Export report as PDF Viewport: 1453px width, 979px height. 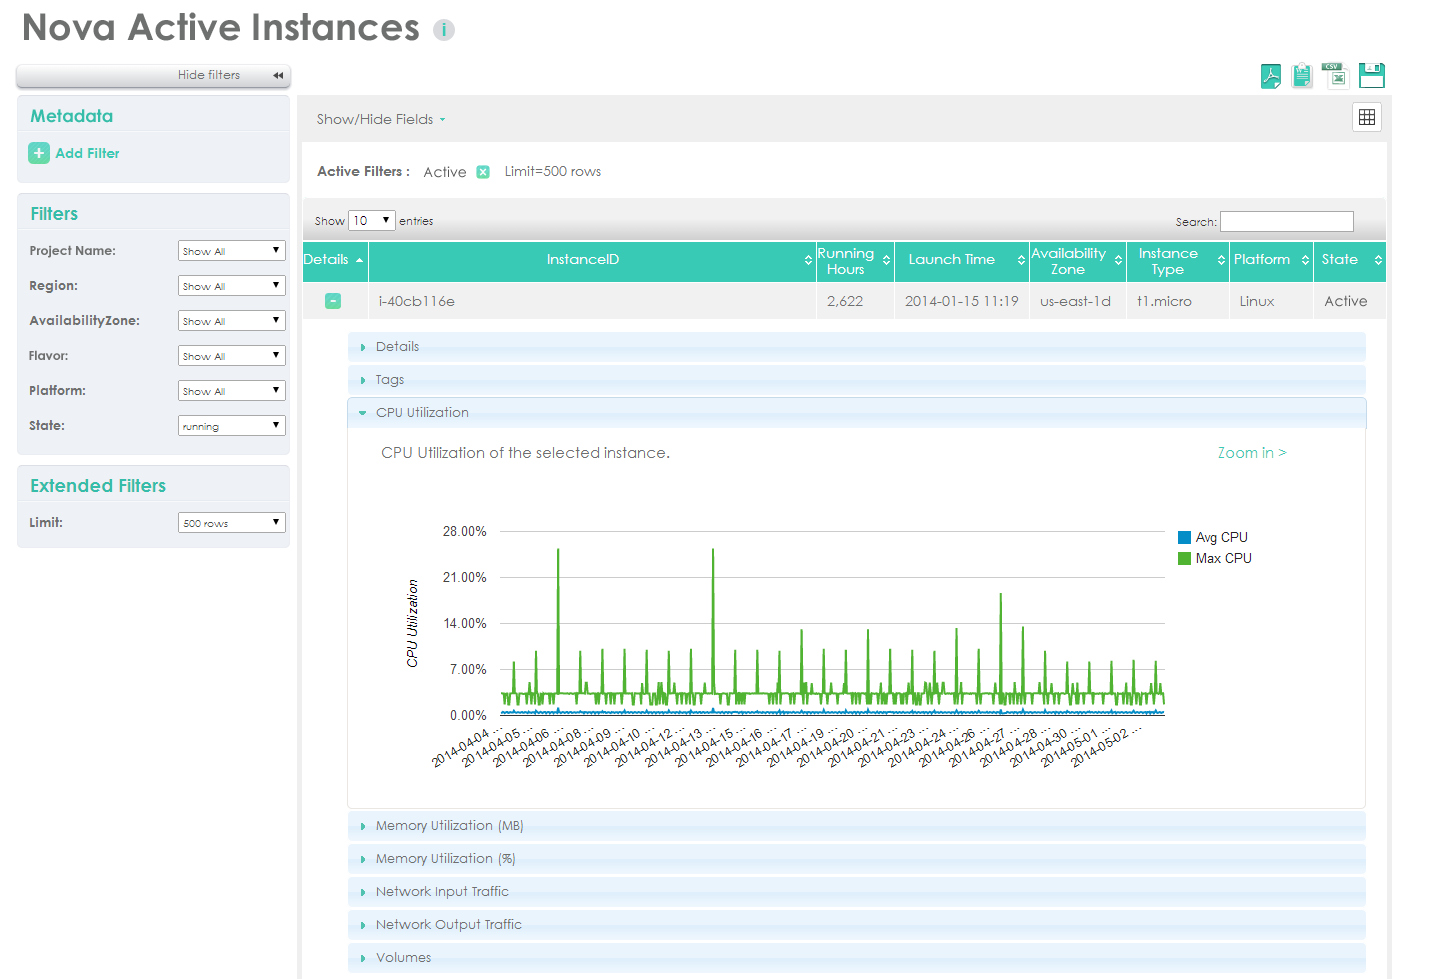(x=1270, y=76)
